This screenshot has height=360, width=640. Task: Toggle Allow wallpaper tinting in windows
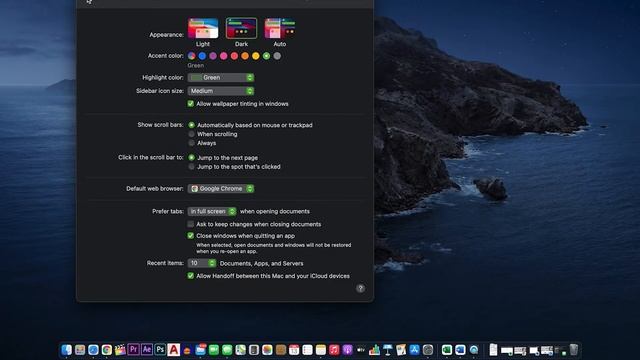click(x=191, y=104)
